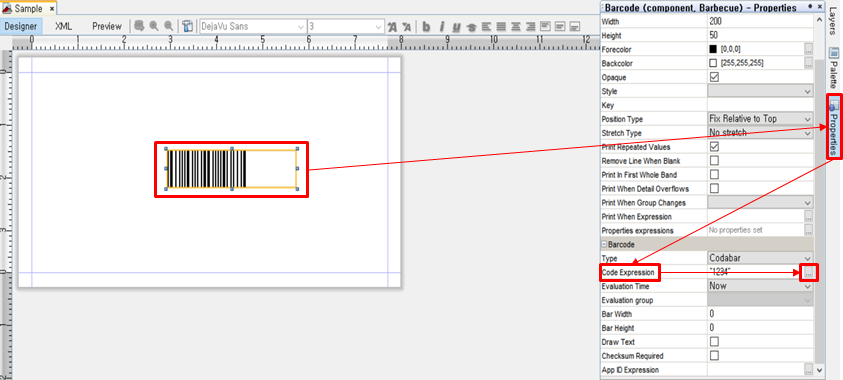Image resolution: width=843 pixels, height=380 pixels.
Task: Enable Remove Line When Blank
Action: (714, 161)
